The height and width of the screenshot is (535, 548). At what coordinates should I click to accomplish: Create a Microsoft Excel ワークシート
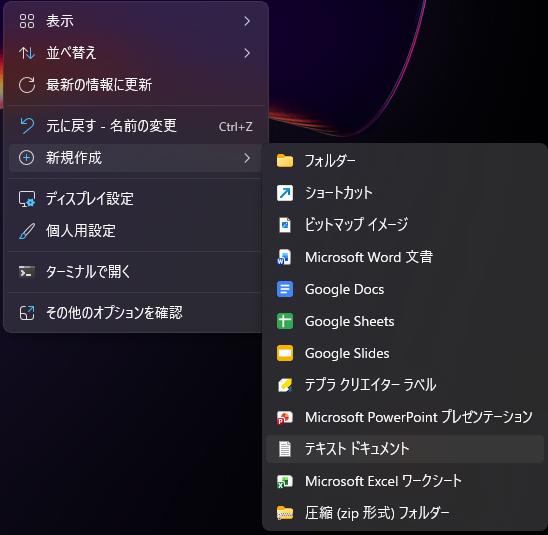405,482
